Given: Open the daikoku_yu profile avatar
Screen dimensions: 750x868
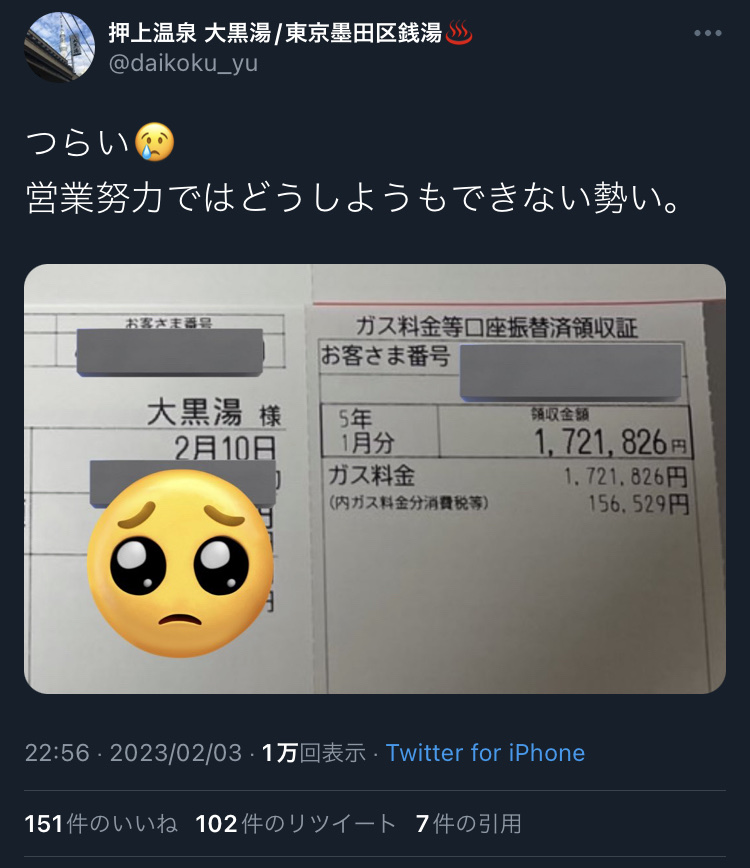Looking at the screenshot, I should point(60,47).
